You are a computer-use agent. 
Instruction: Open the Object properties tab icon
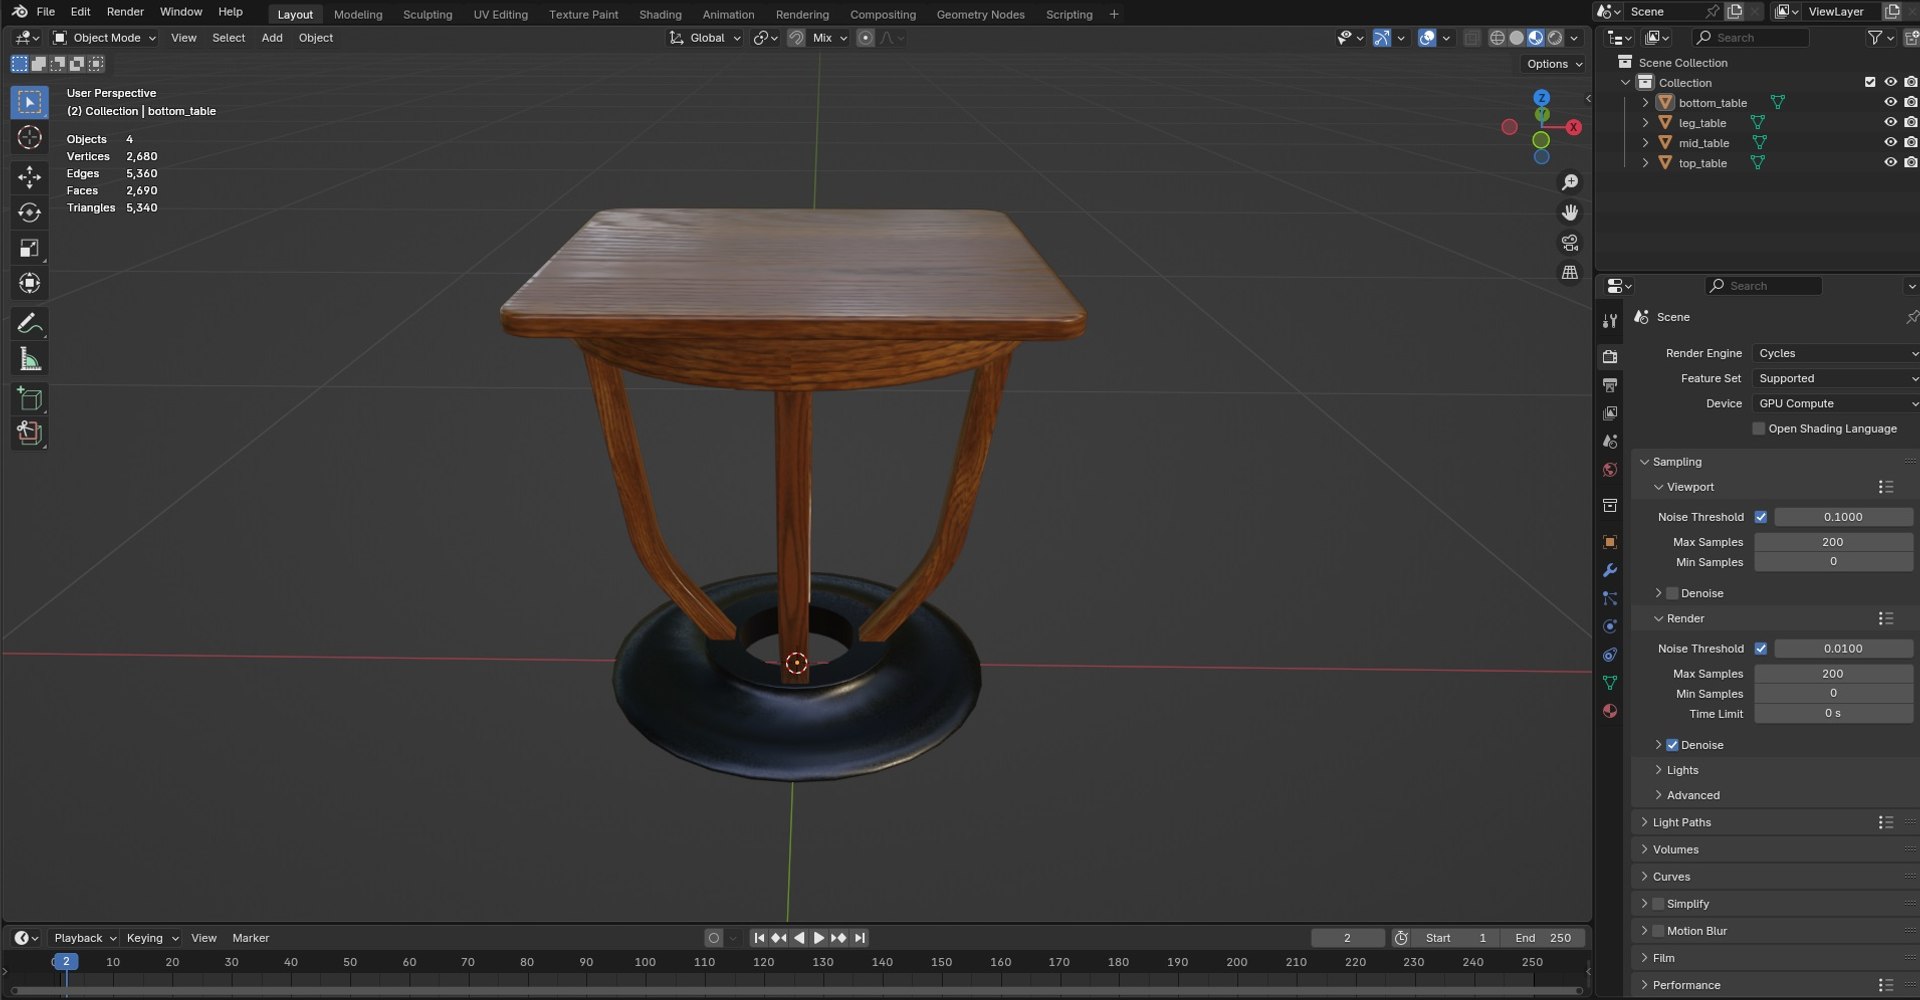1610,542
